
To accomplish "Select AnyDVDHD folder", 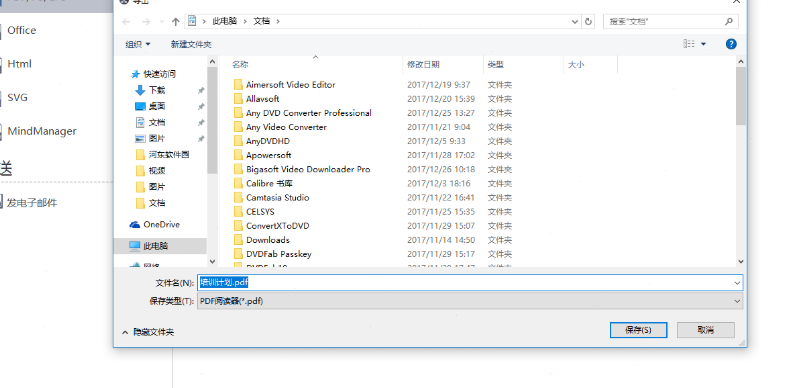I will 268,141.
